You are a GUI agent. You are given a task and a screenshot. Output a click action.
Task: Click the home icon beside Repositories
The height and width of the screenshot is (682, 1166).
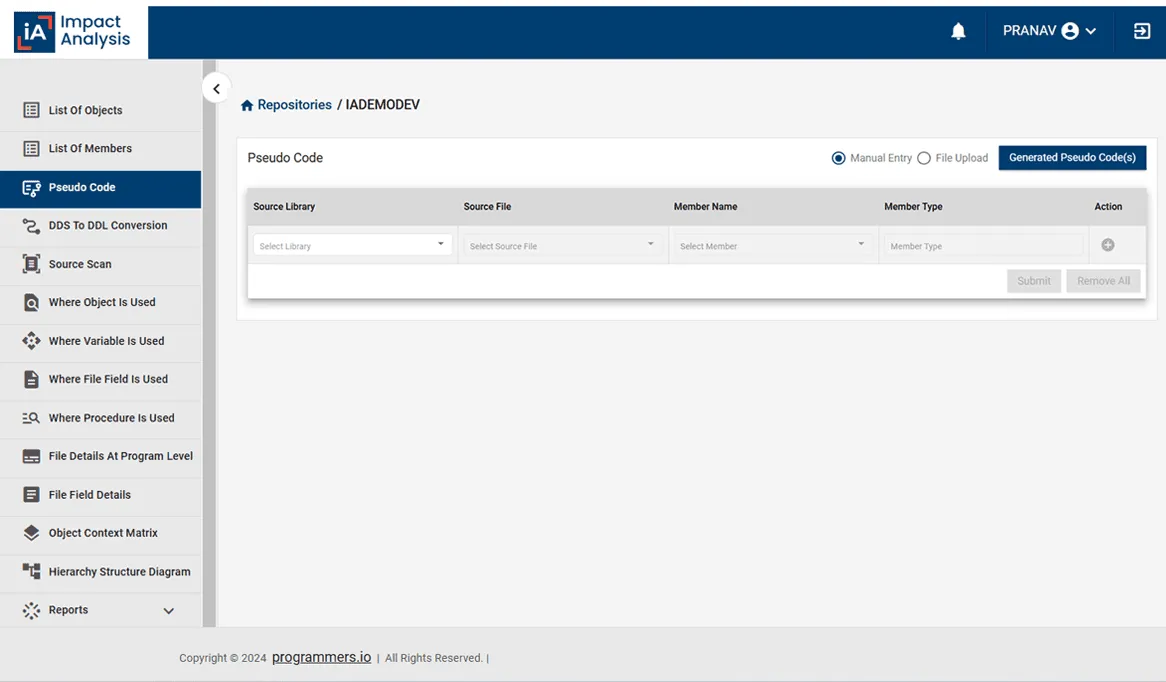coord(247,105)
